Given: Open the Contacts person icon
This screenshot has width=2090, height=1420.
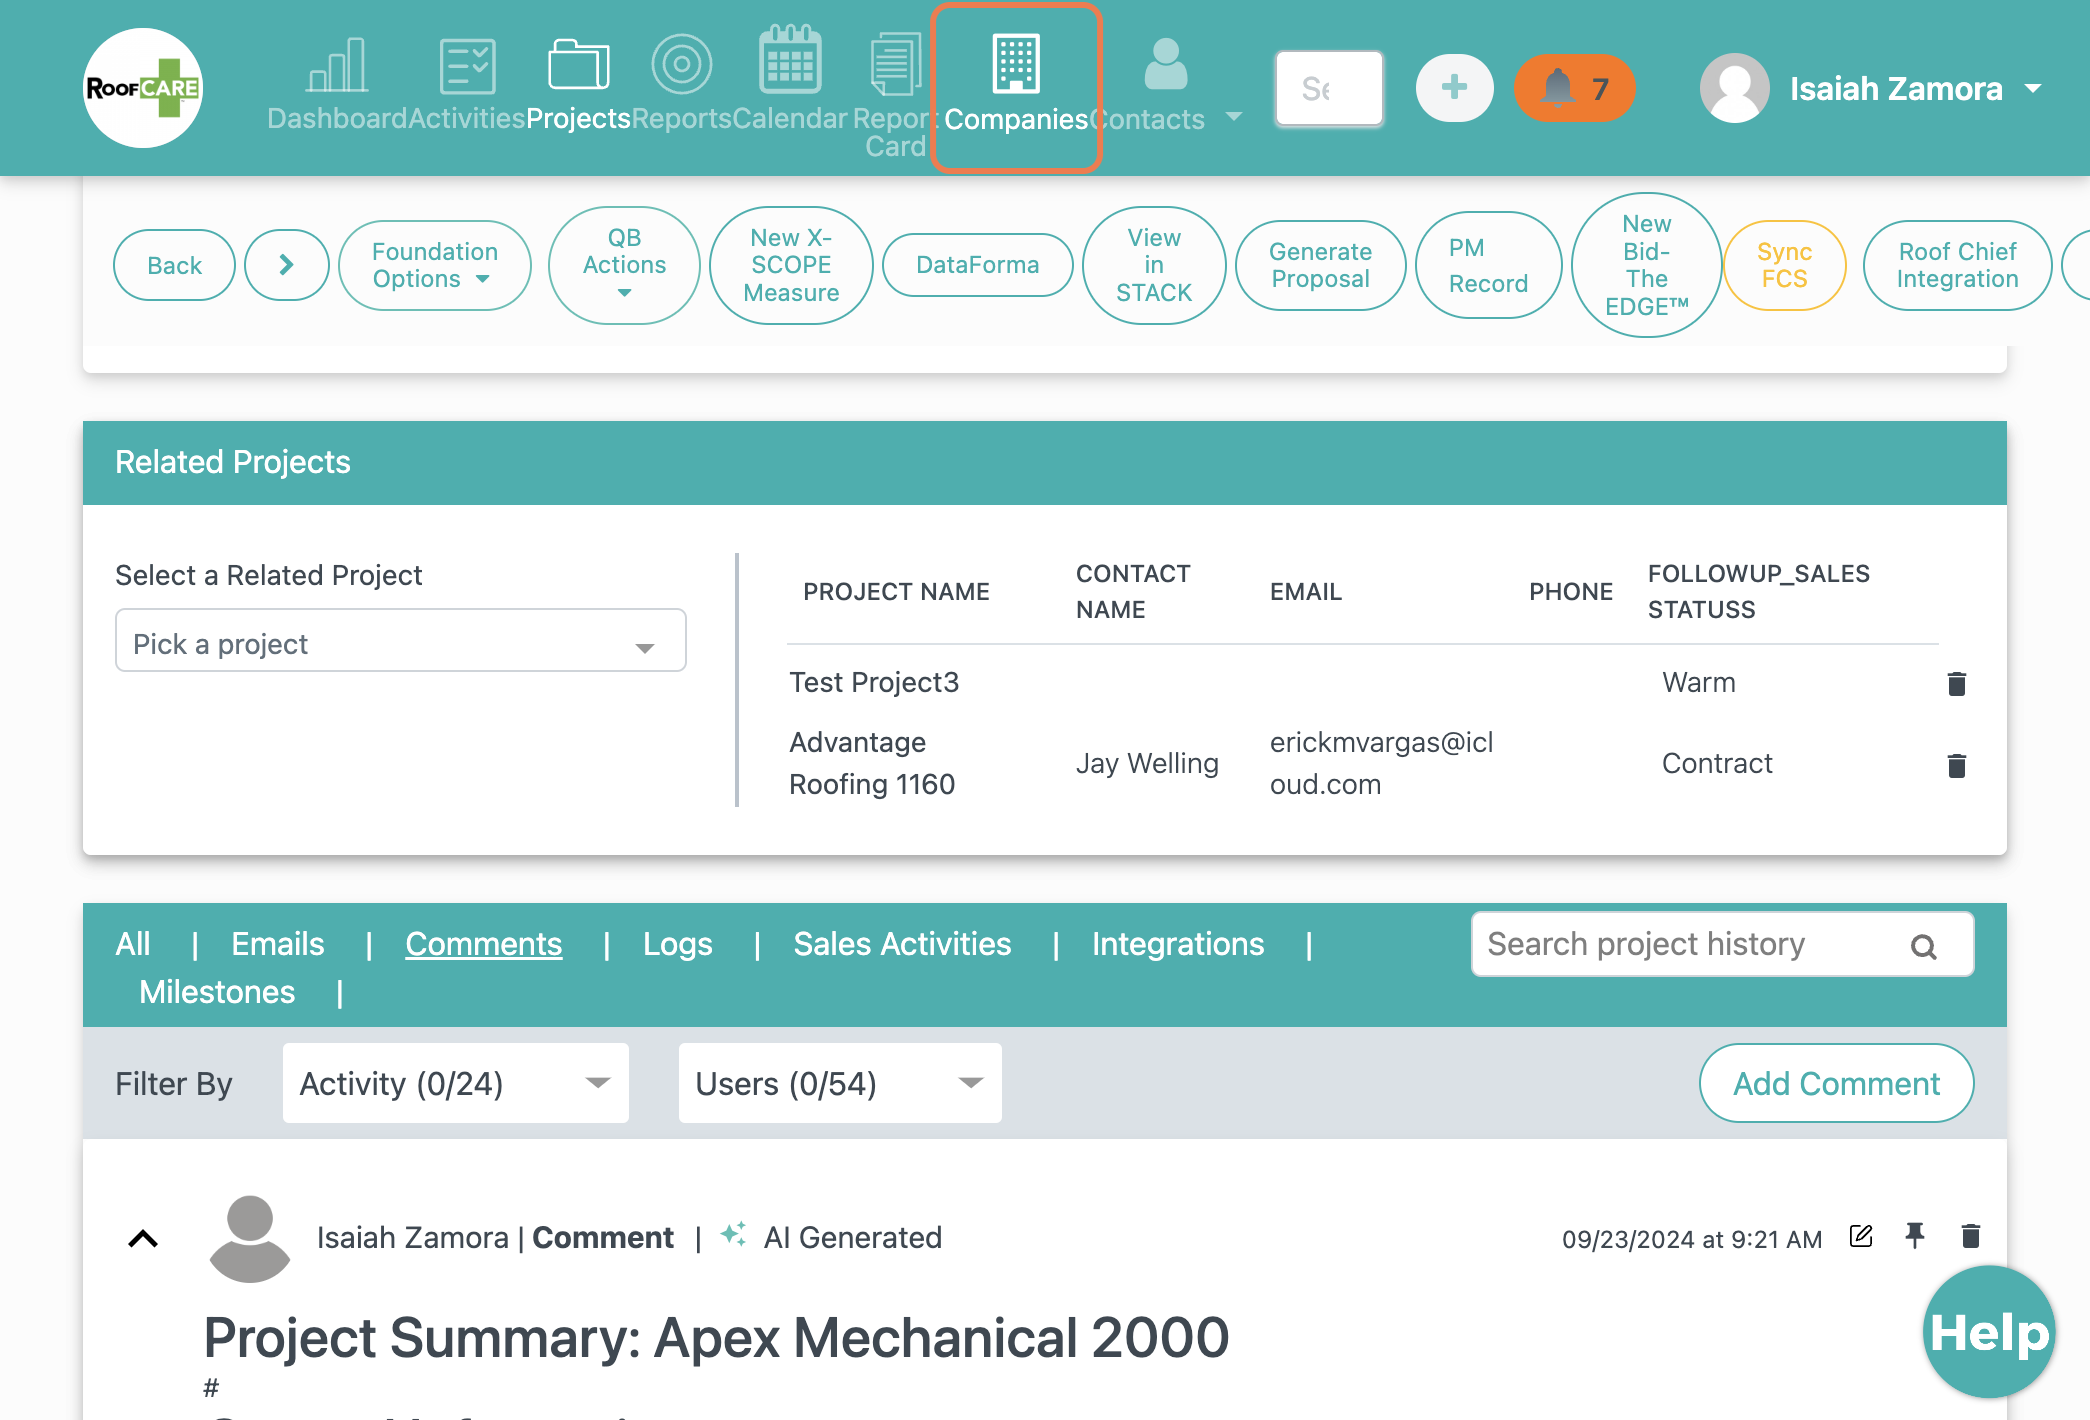Looking at the screenshot, I should [1165, 64].
